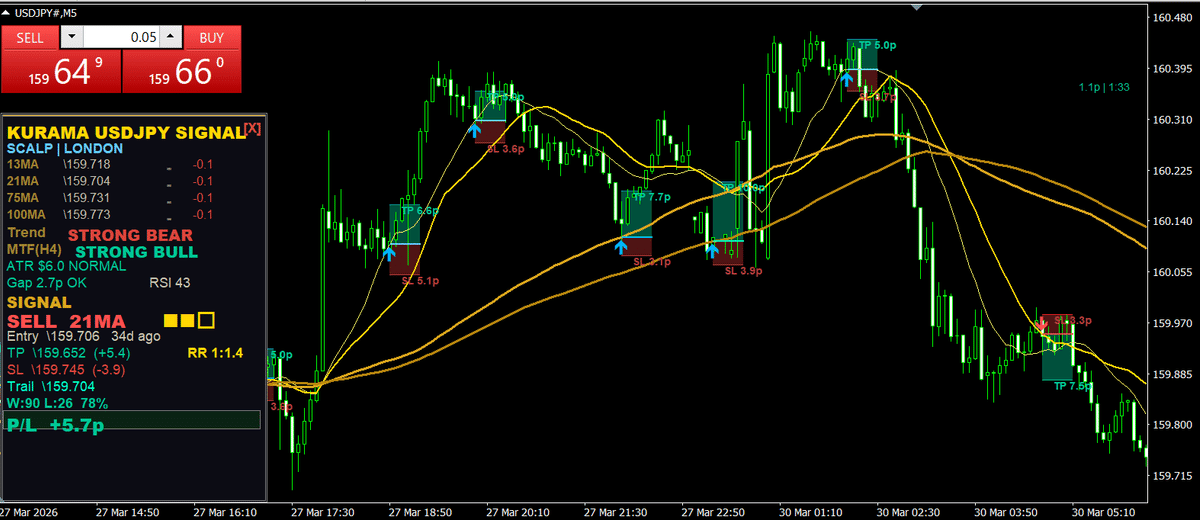The height and width of the screenshot is (520, 1200).
Task: Click the 159.649 sell price tile
Action: (x=61, y=72)
